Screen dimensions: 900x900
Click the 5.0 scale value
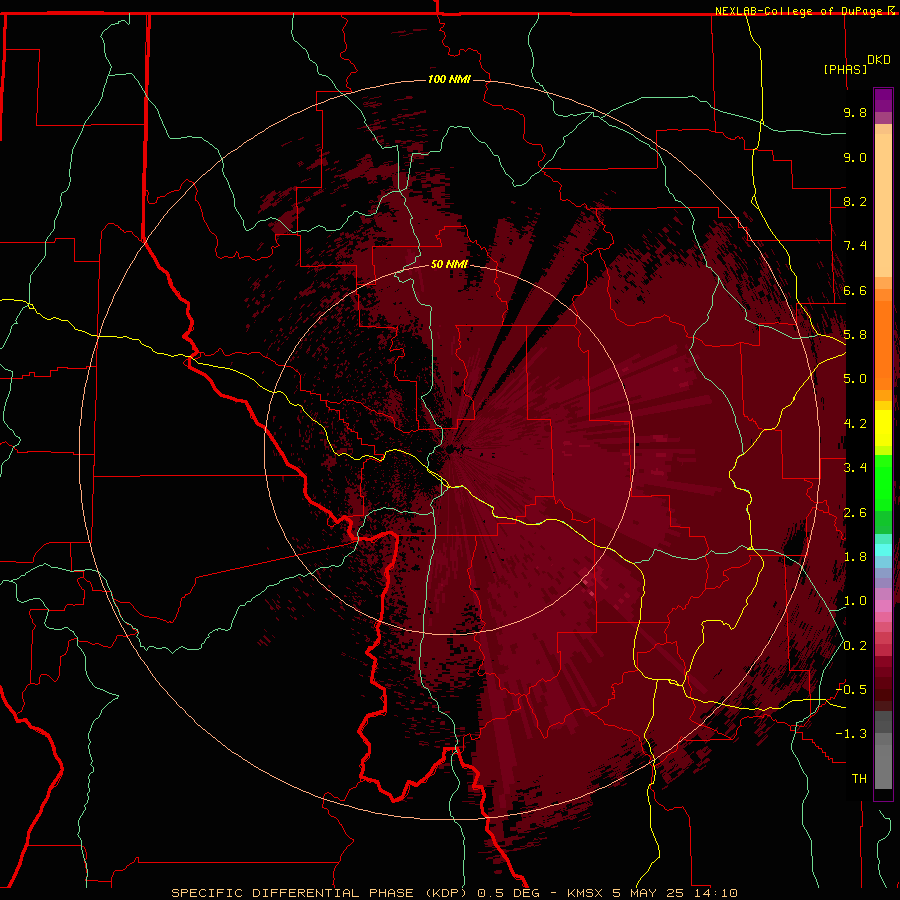pos(855,379)
